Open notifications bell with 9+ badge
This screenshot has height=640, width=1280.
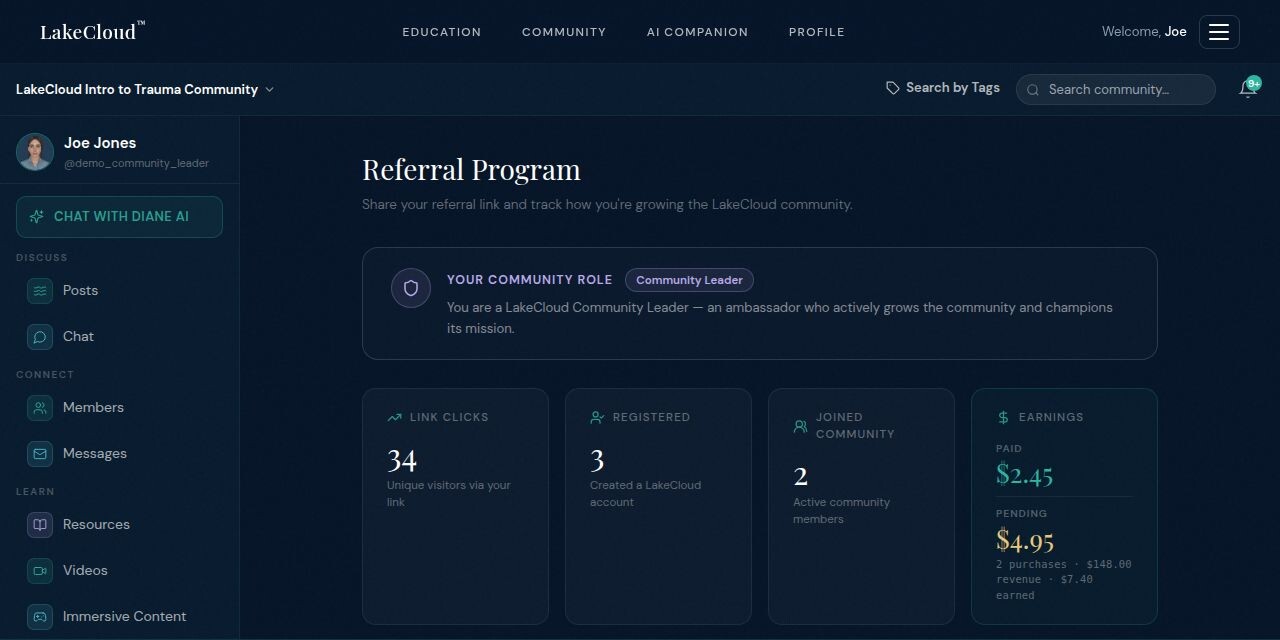(1248, 89)
